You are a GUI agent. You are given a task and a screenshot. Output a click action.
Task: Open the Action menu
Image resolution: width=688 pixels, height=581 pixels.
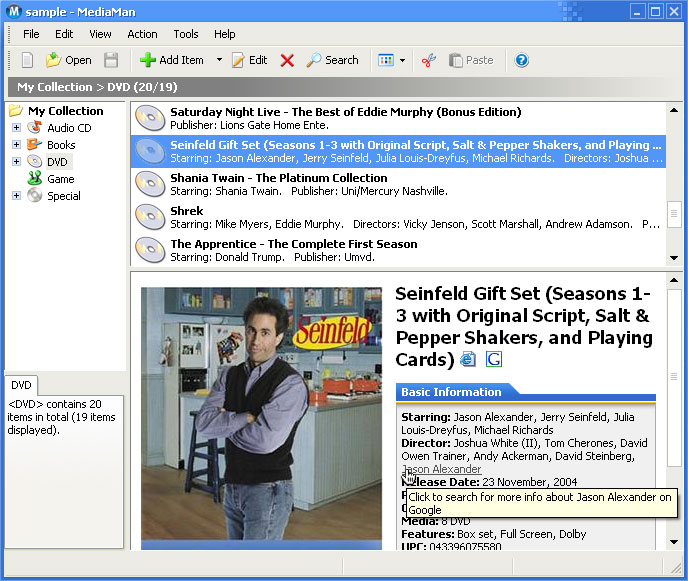pos(142,34)
